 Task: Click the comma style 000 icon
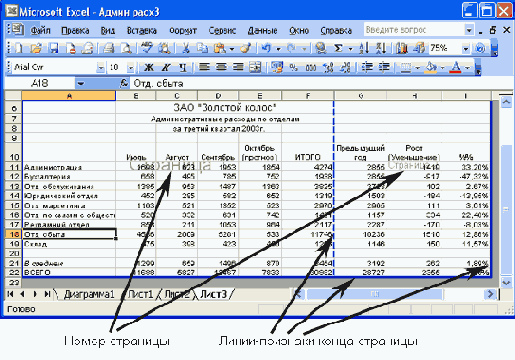click(x=311, y=68)
